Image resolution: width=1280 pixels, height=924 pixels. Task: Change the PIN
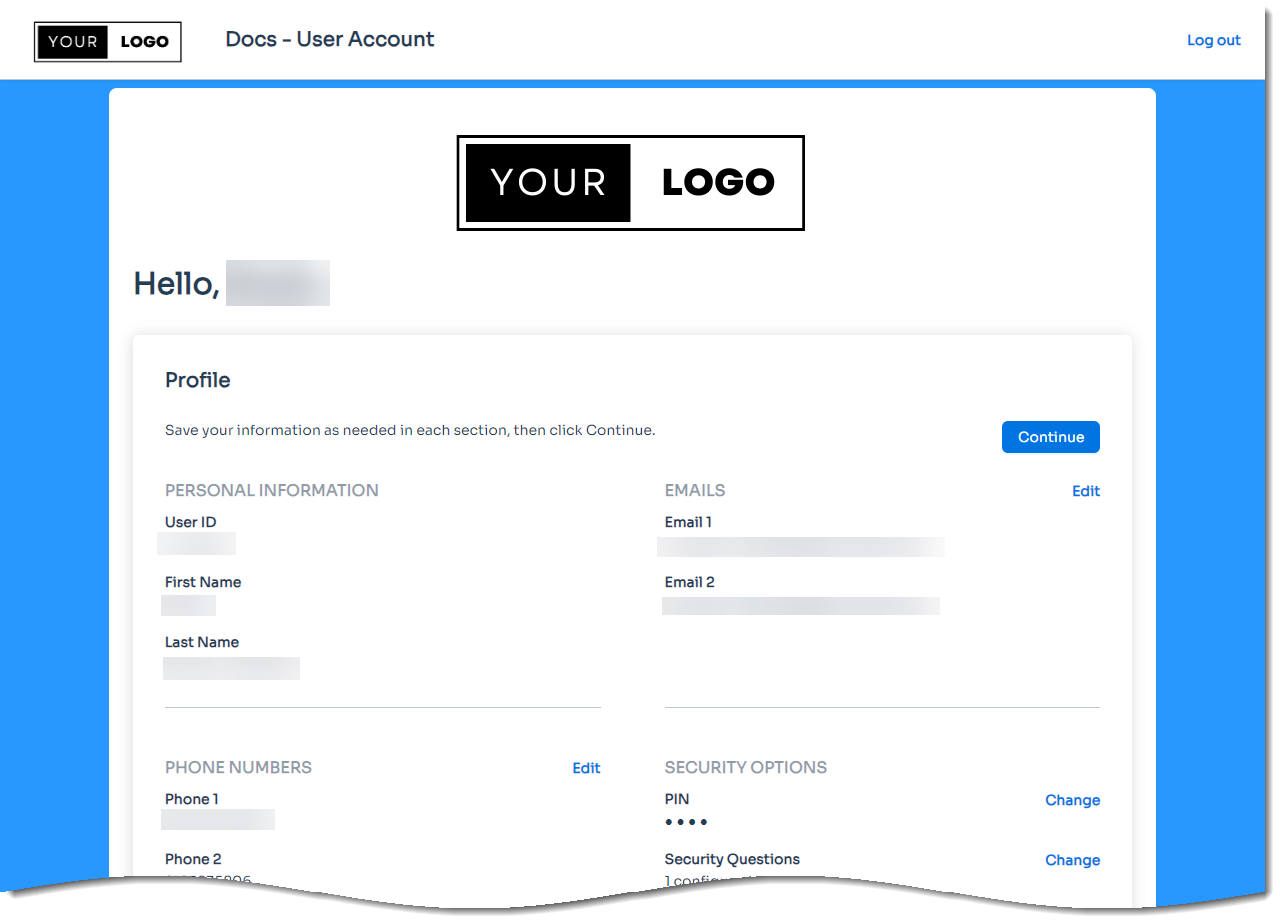(1072, 800)
